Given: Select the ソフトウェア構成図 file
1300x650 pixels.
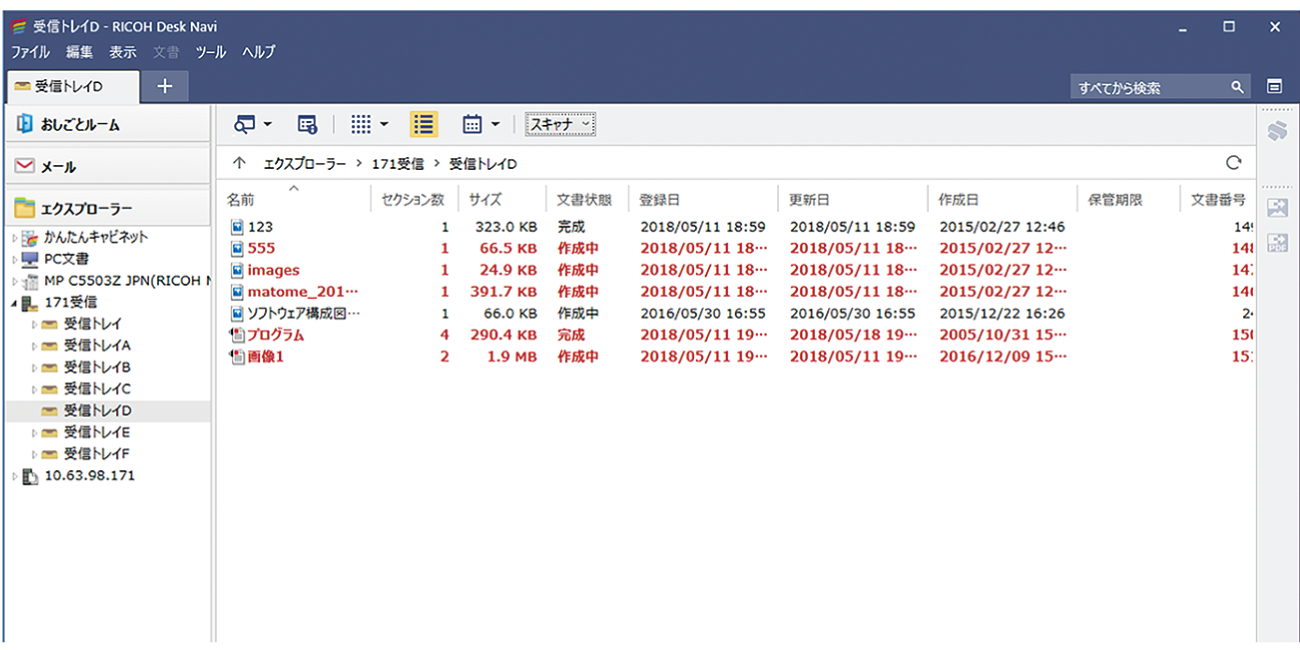Looking at the screenshot, I should pyautogui.click(x=303, y=313).
